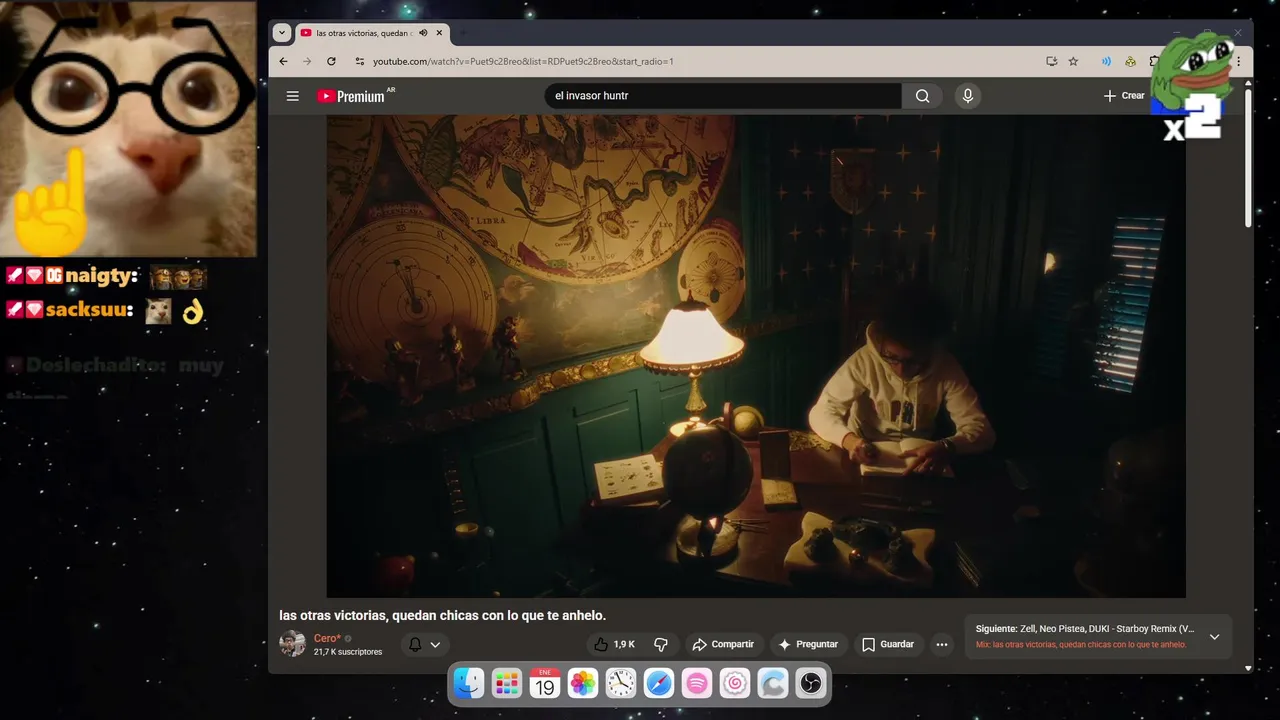Click the install app icon in the address bar
The width and height of the screenshot is (1280, 720).
pos(1051,61)
